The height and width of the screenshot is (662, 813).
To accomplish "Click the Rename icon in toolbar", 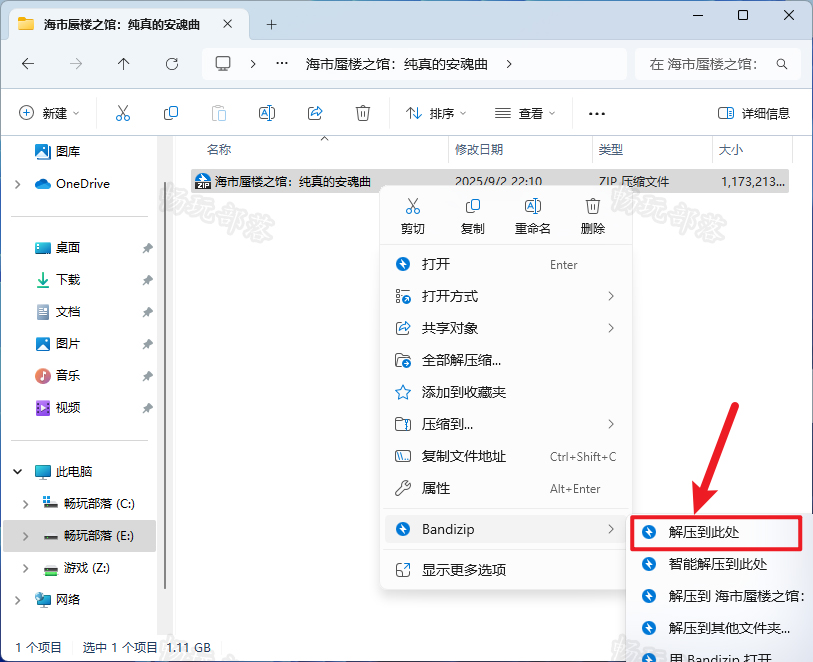I will pyautogui.click(x=267, y=113).
